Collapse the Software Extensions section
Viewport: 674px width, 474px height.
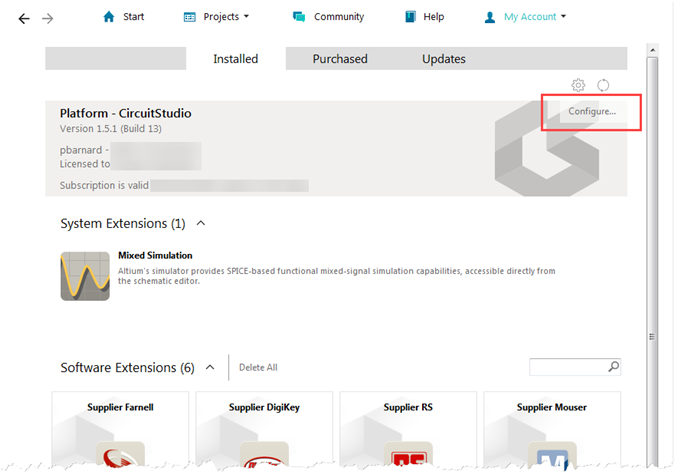(210, 367)
